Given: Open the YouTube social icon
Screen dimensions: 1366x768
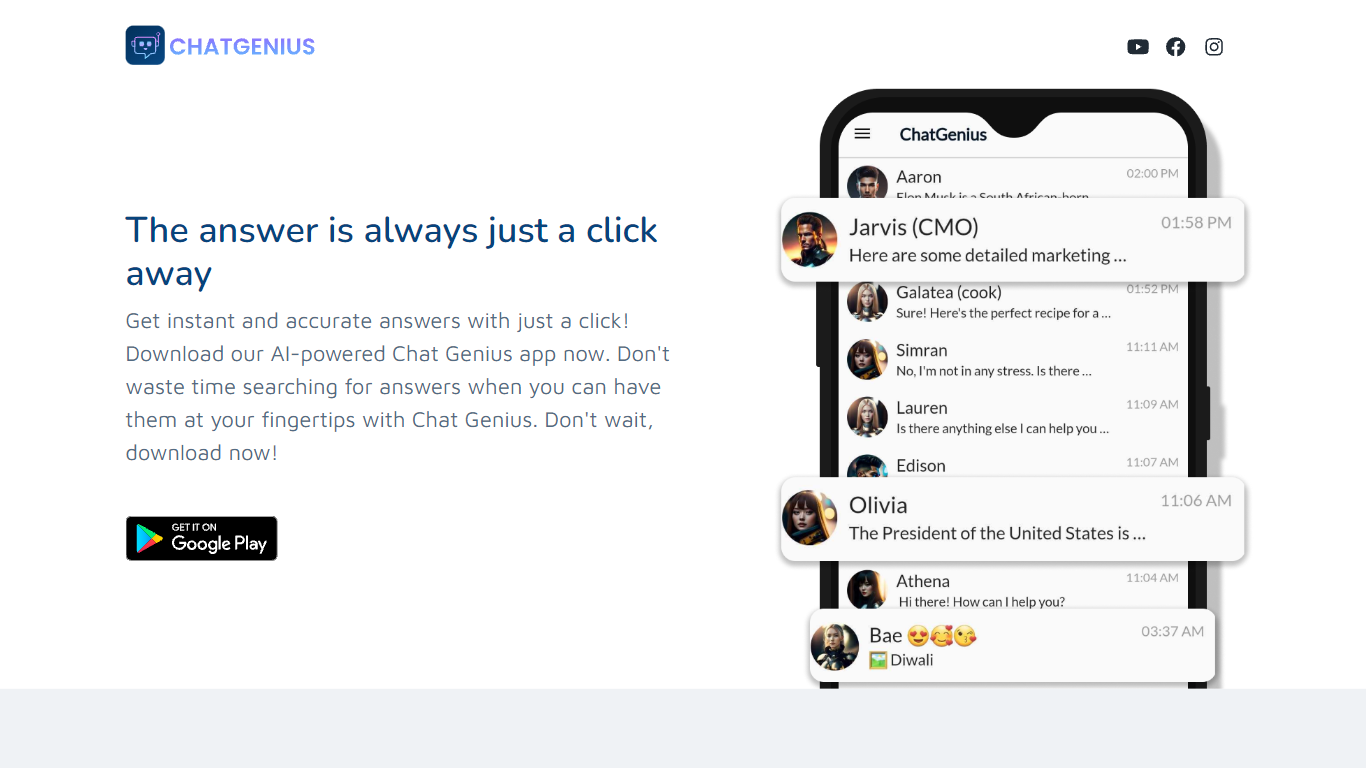Looking at the screenshot, I should pyautogui.click(x=1138, y=47).
